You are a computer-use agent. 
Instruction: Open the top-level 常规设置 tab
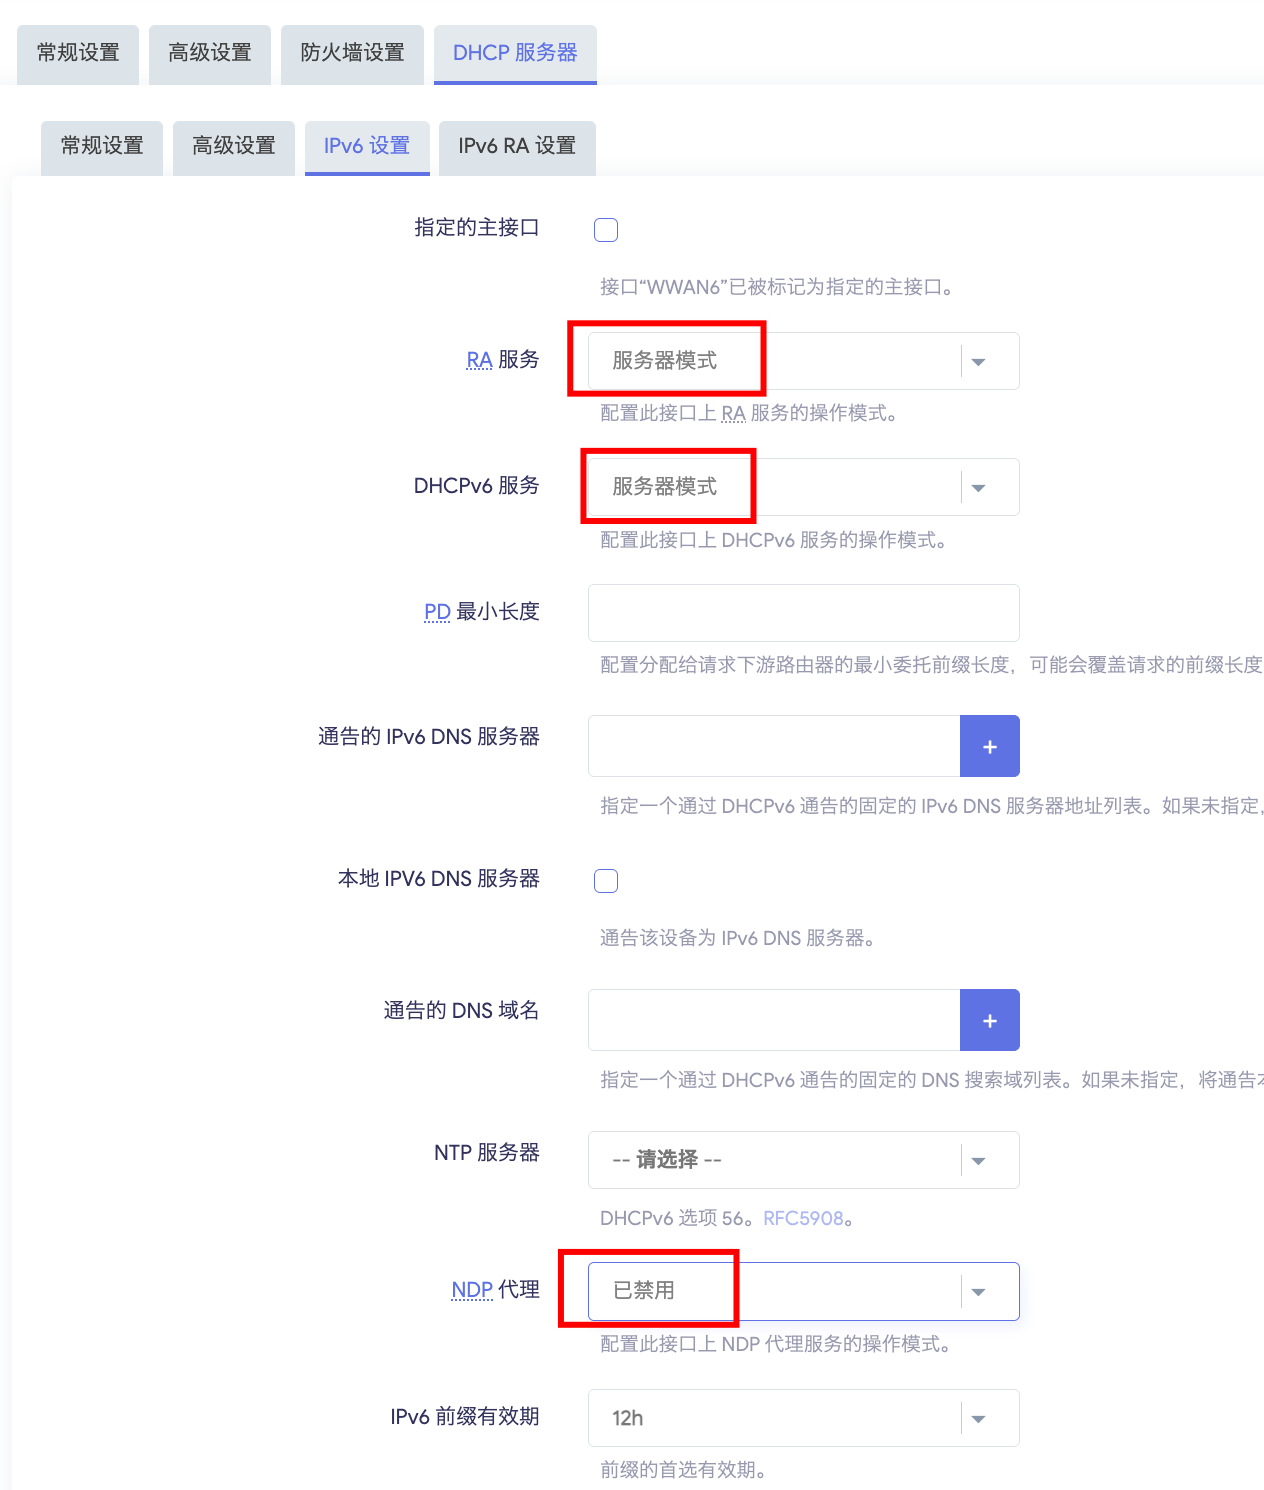78,53
